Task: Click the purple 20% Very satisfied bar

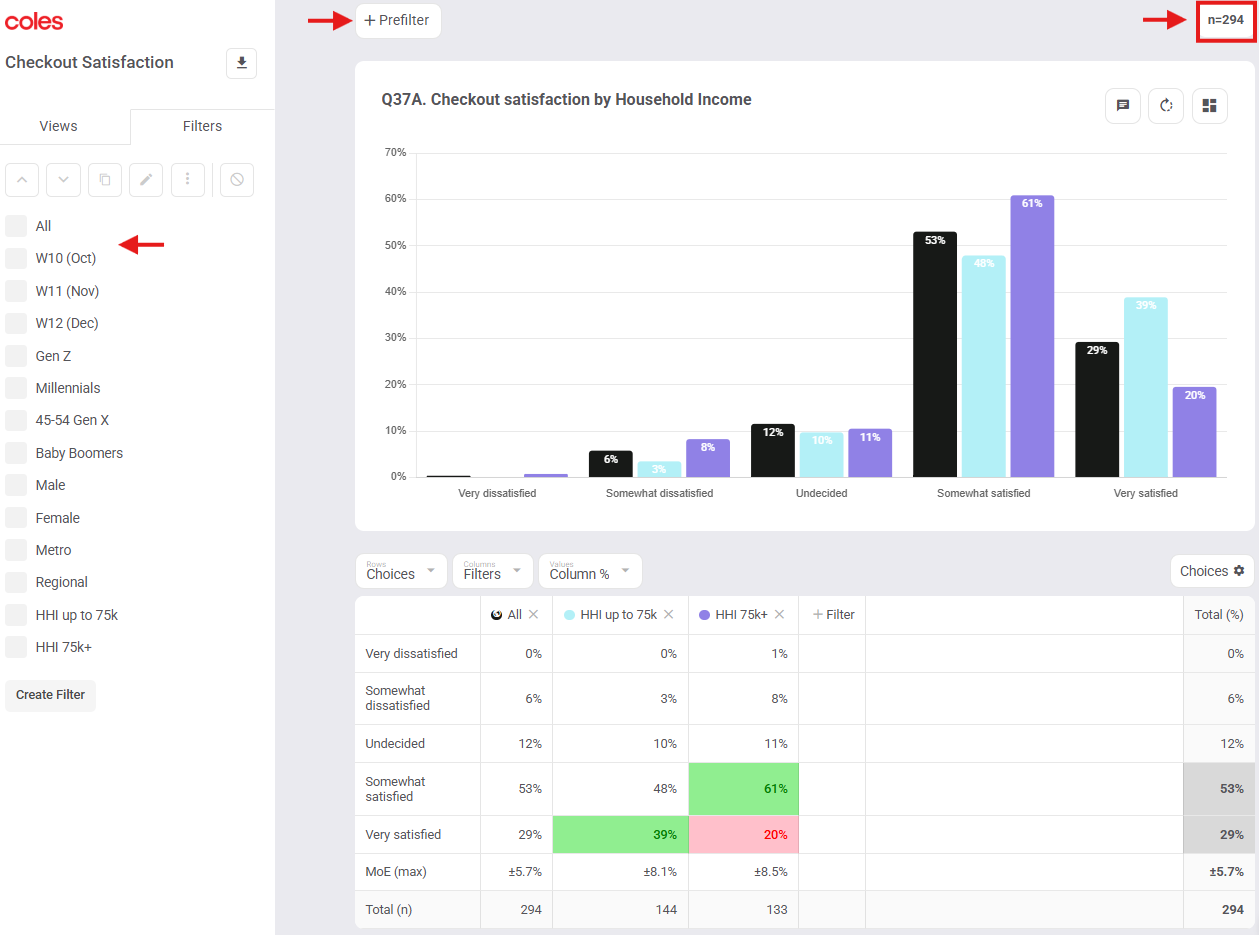Action: click(1194, 432)
